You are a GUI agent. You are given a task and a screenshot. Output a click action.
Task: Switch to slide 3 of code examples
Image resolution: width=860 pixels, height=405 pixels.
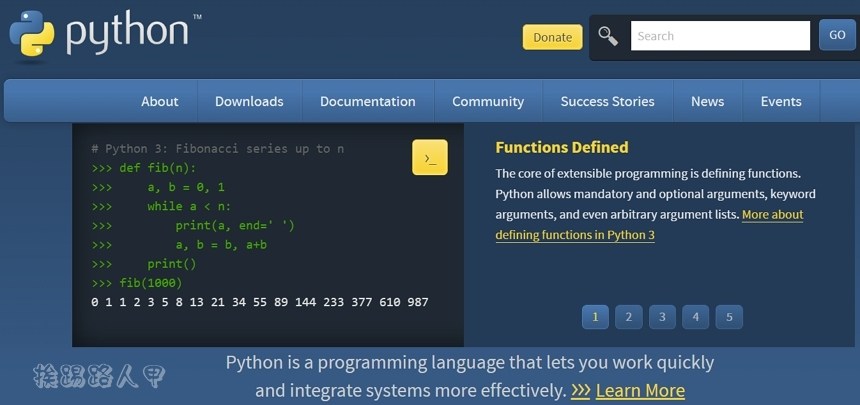coord(663,317)
